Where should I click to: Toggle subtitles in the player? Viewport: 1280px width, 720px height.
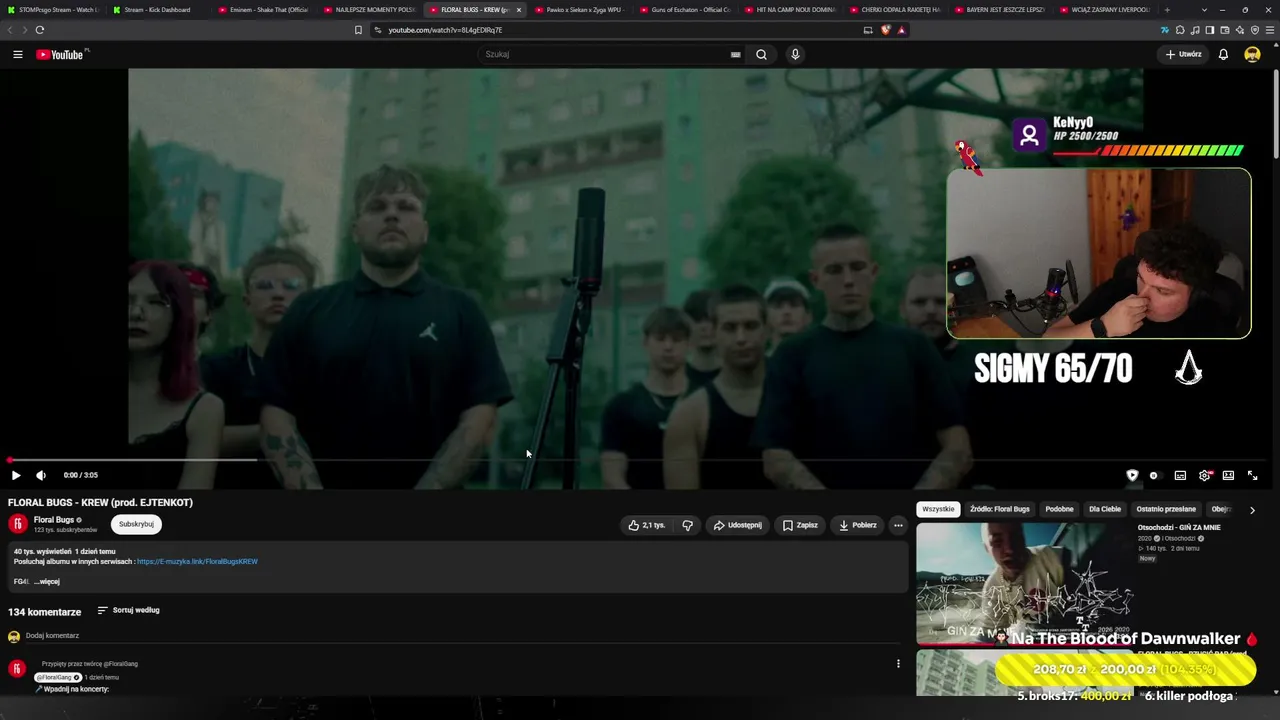pos(1180,475)
